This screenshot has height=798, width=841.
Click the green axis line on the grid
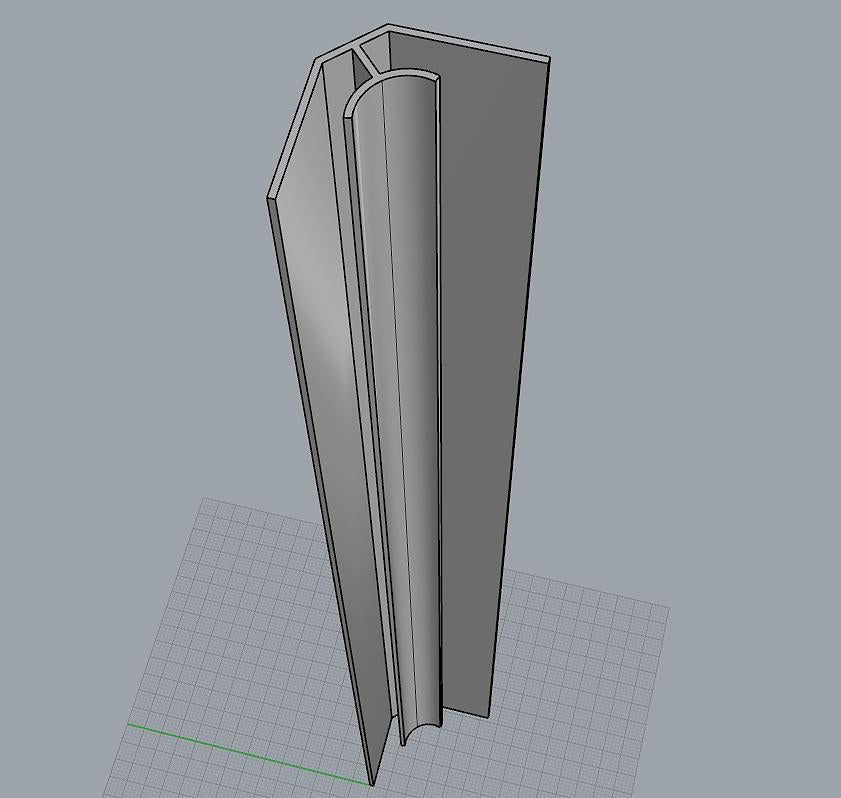click(x=248, y=755)
